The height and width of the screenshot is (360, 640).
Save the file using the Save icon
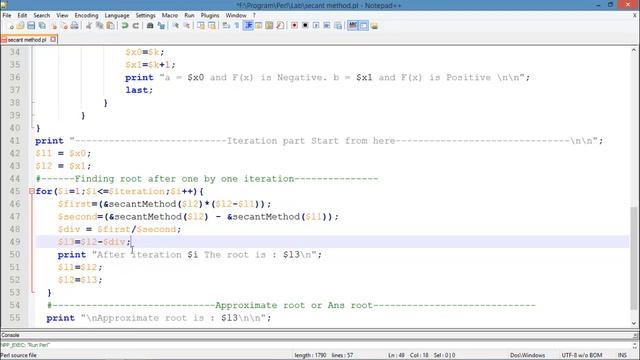coord(31,26)
